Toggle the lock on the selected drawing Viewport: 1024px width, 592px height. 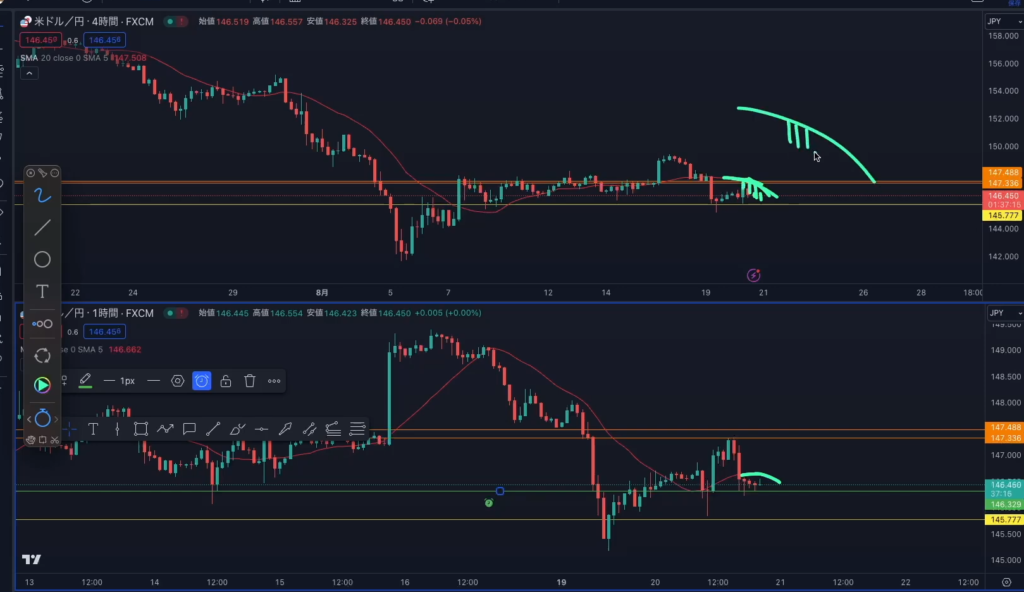tap(226, 381)
